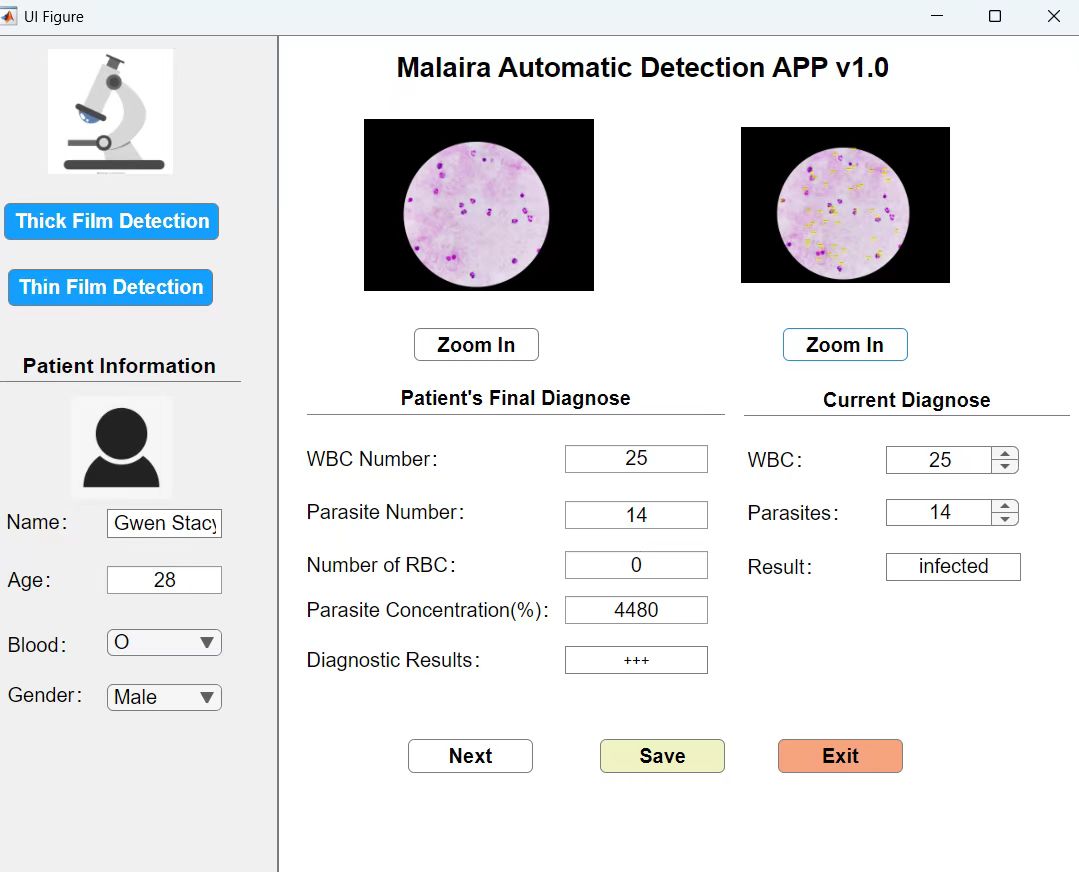Click the Next button
Screen dimensions: 1079x872
tap(470, 756)
